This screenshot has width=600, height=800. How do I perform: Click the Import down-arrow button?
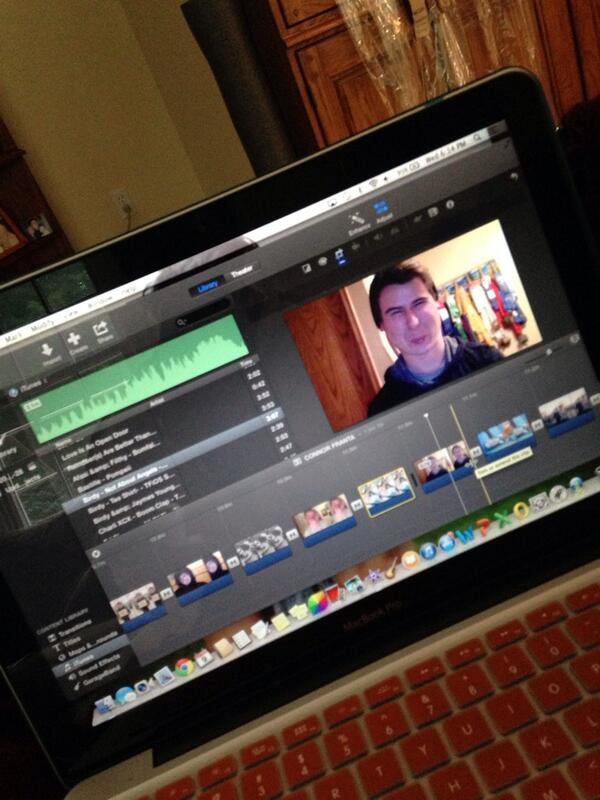(47, 352)
